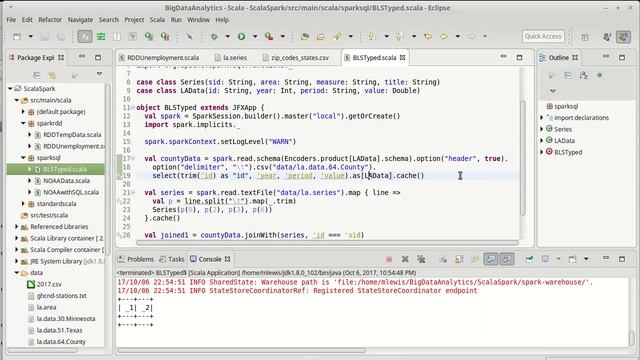The image size is (640, 360).
Task: Open the Window menu
Action: coord(198,20)
